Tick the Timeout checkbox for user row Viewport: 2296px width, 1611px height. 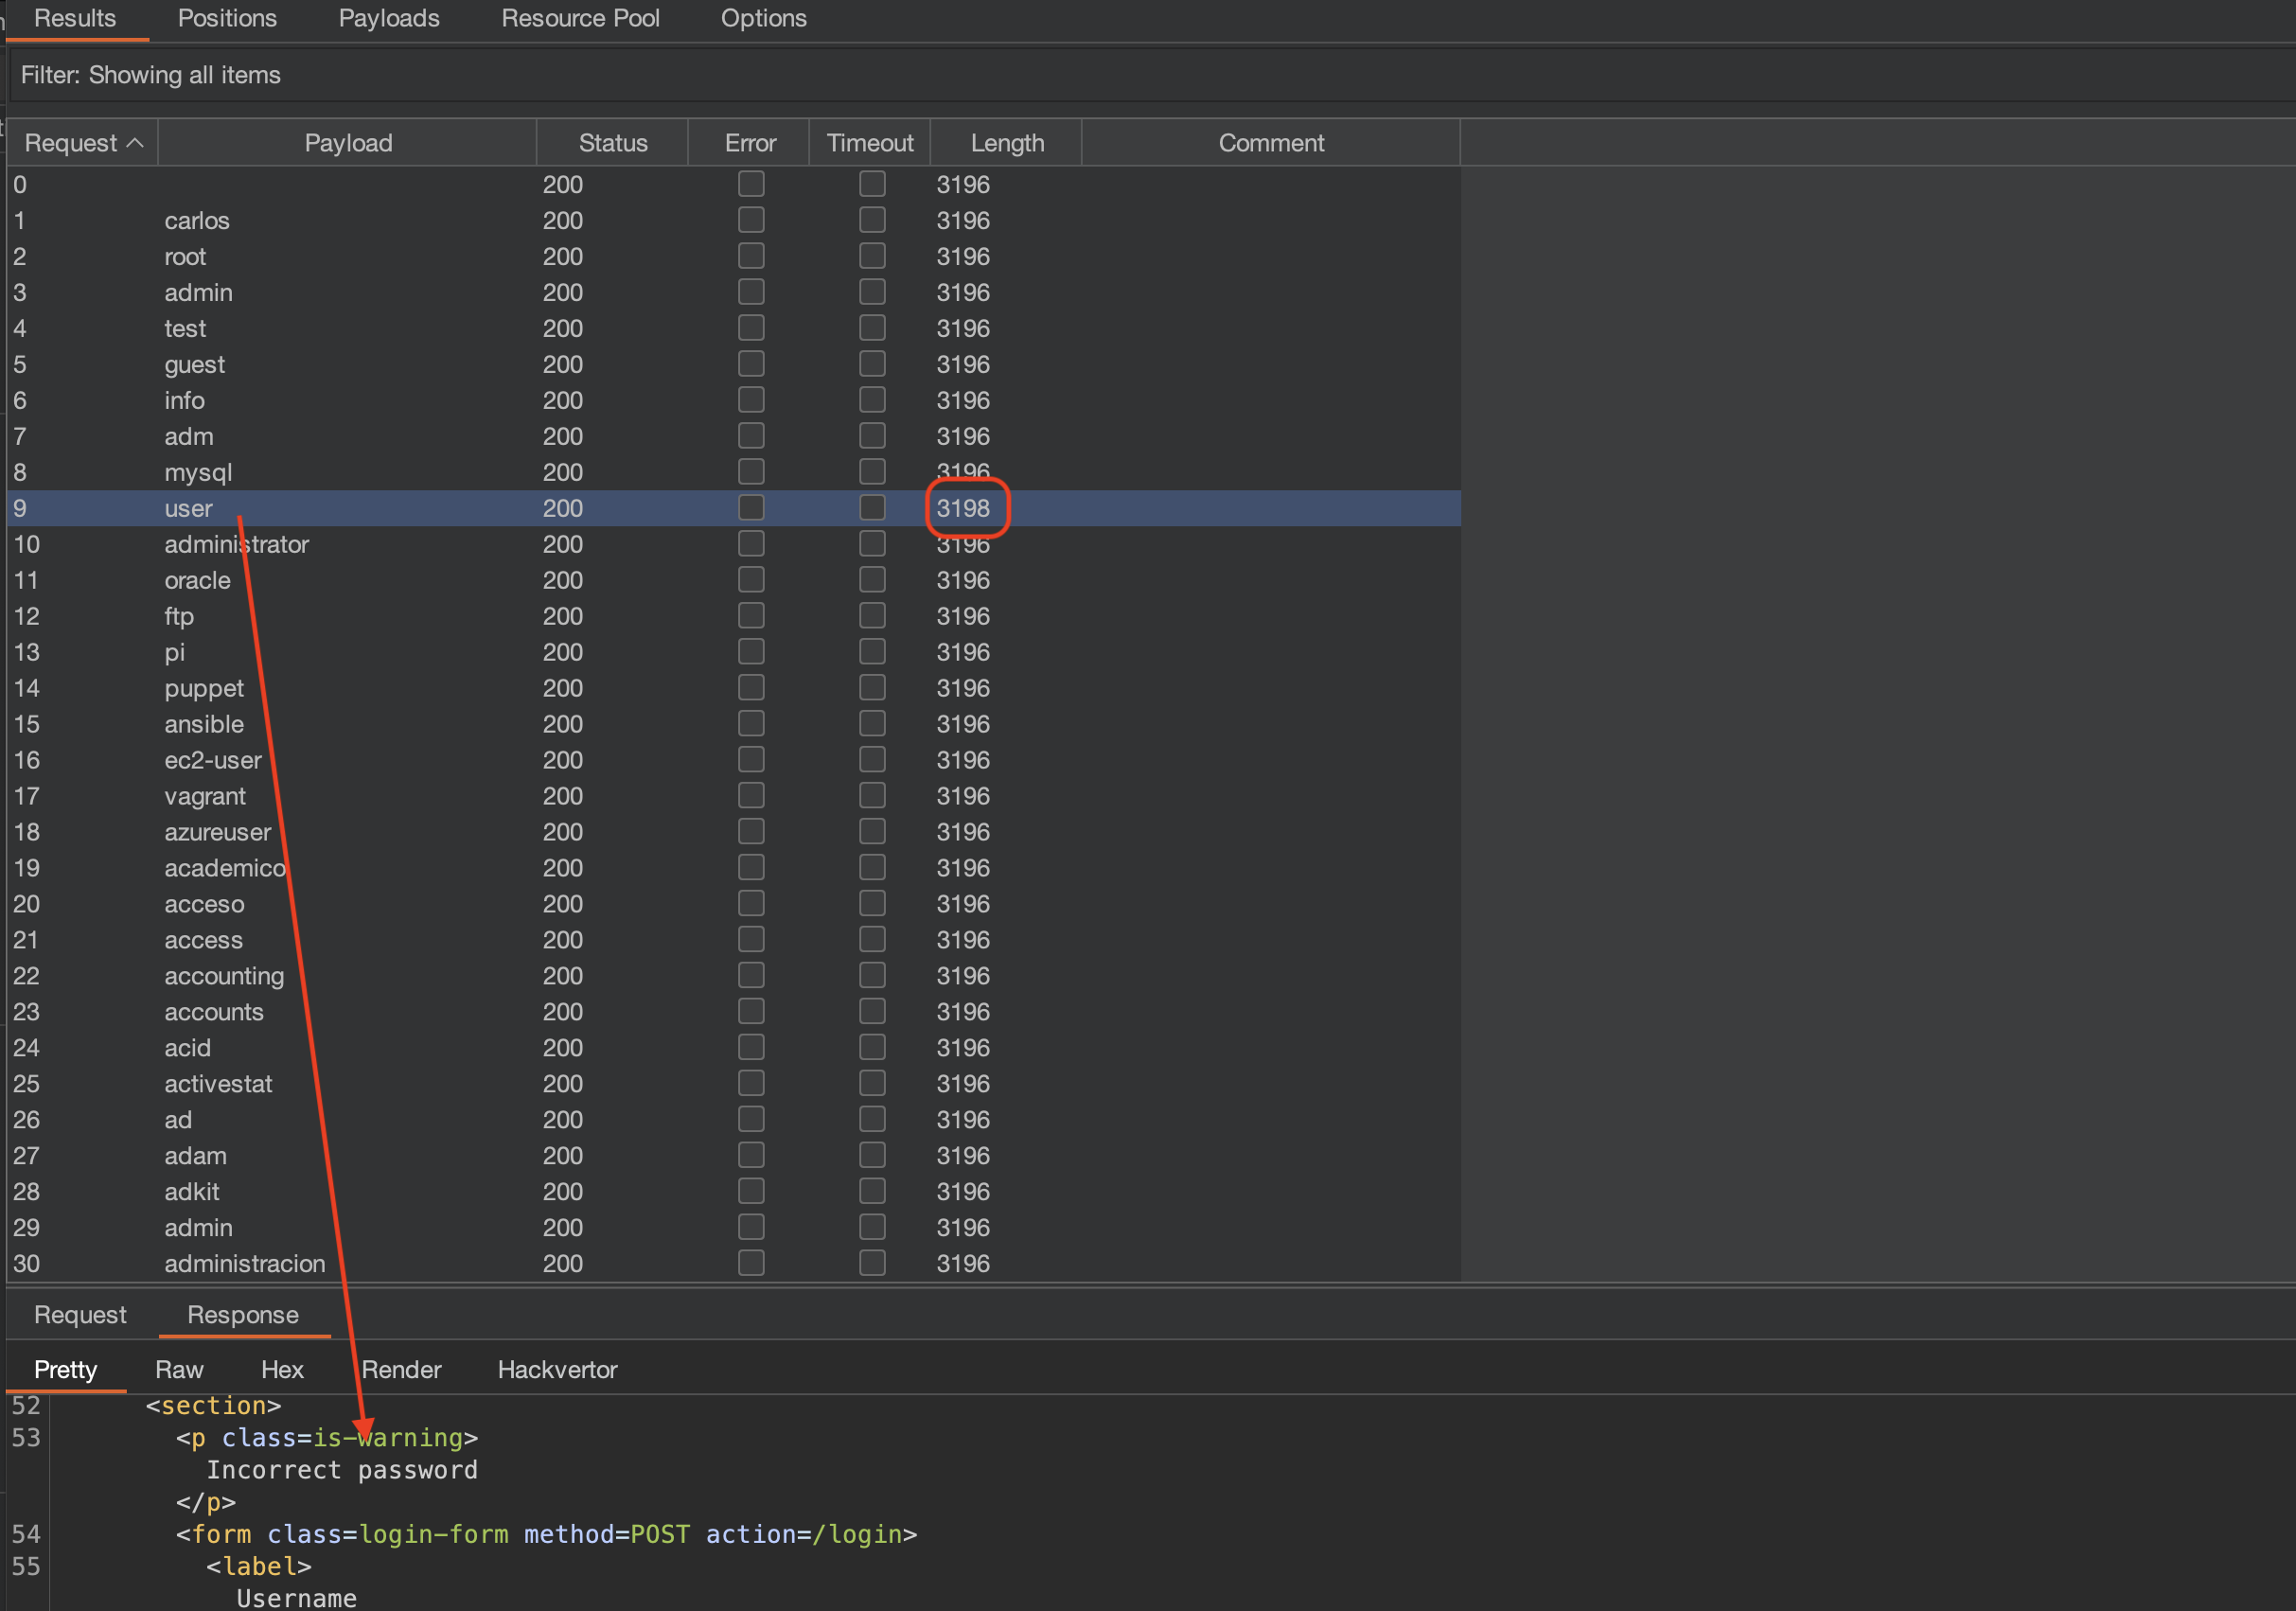pyautogui.click(x=872, y=508)
